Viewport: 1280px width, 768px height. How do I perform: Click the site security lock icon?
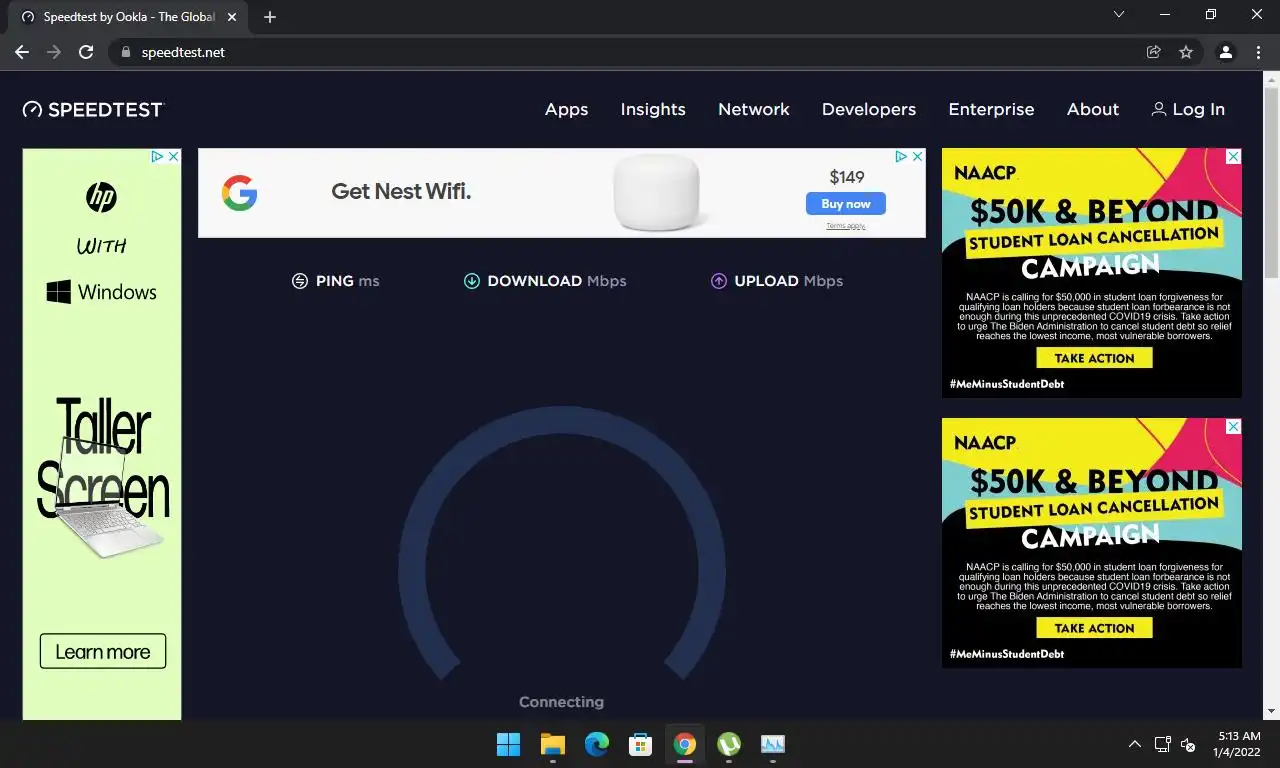[x=125, y=52]
